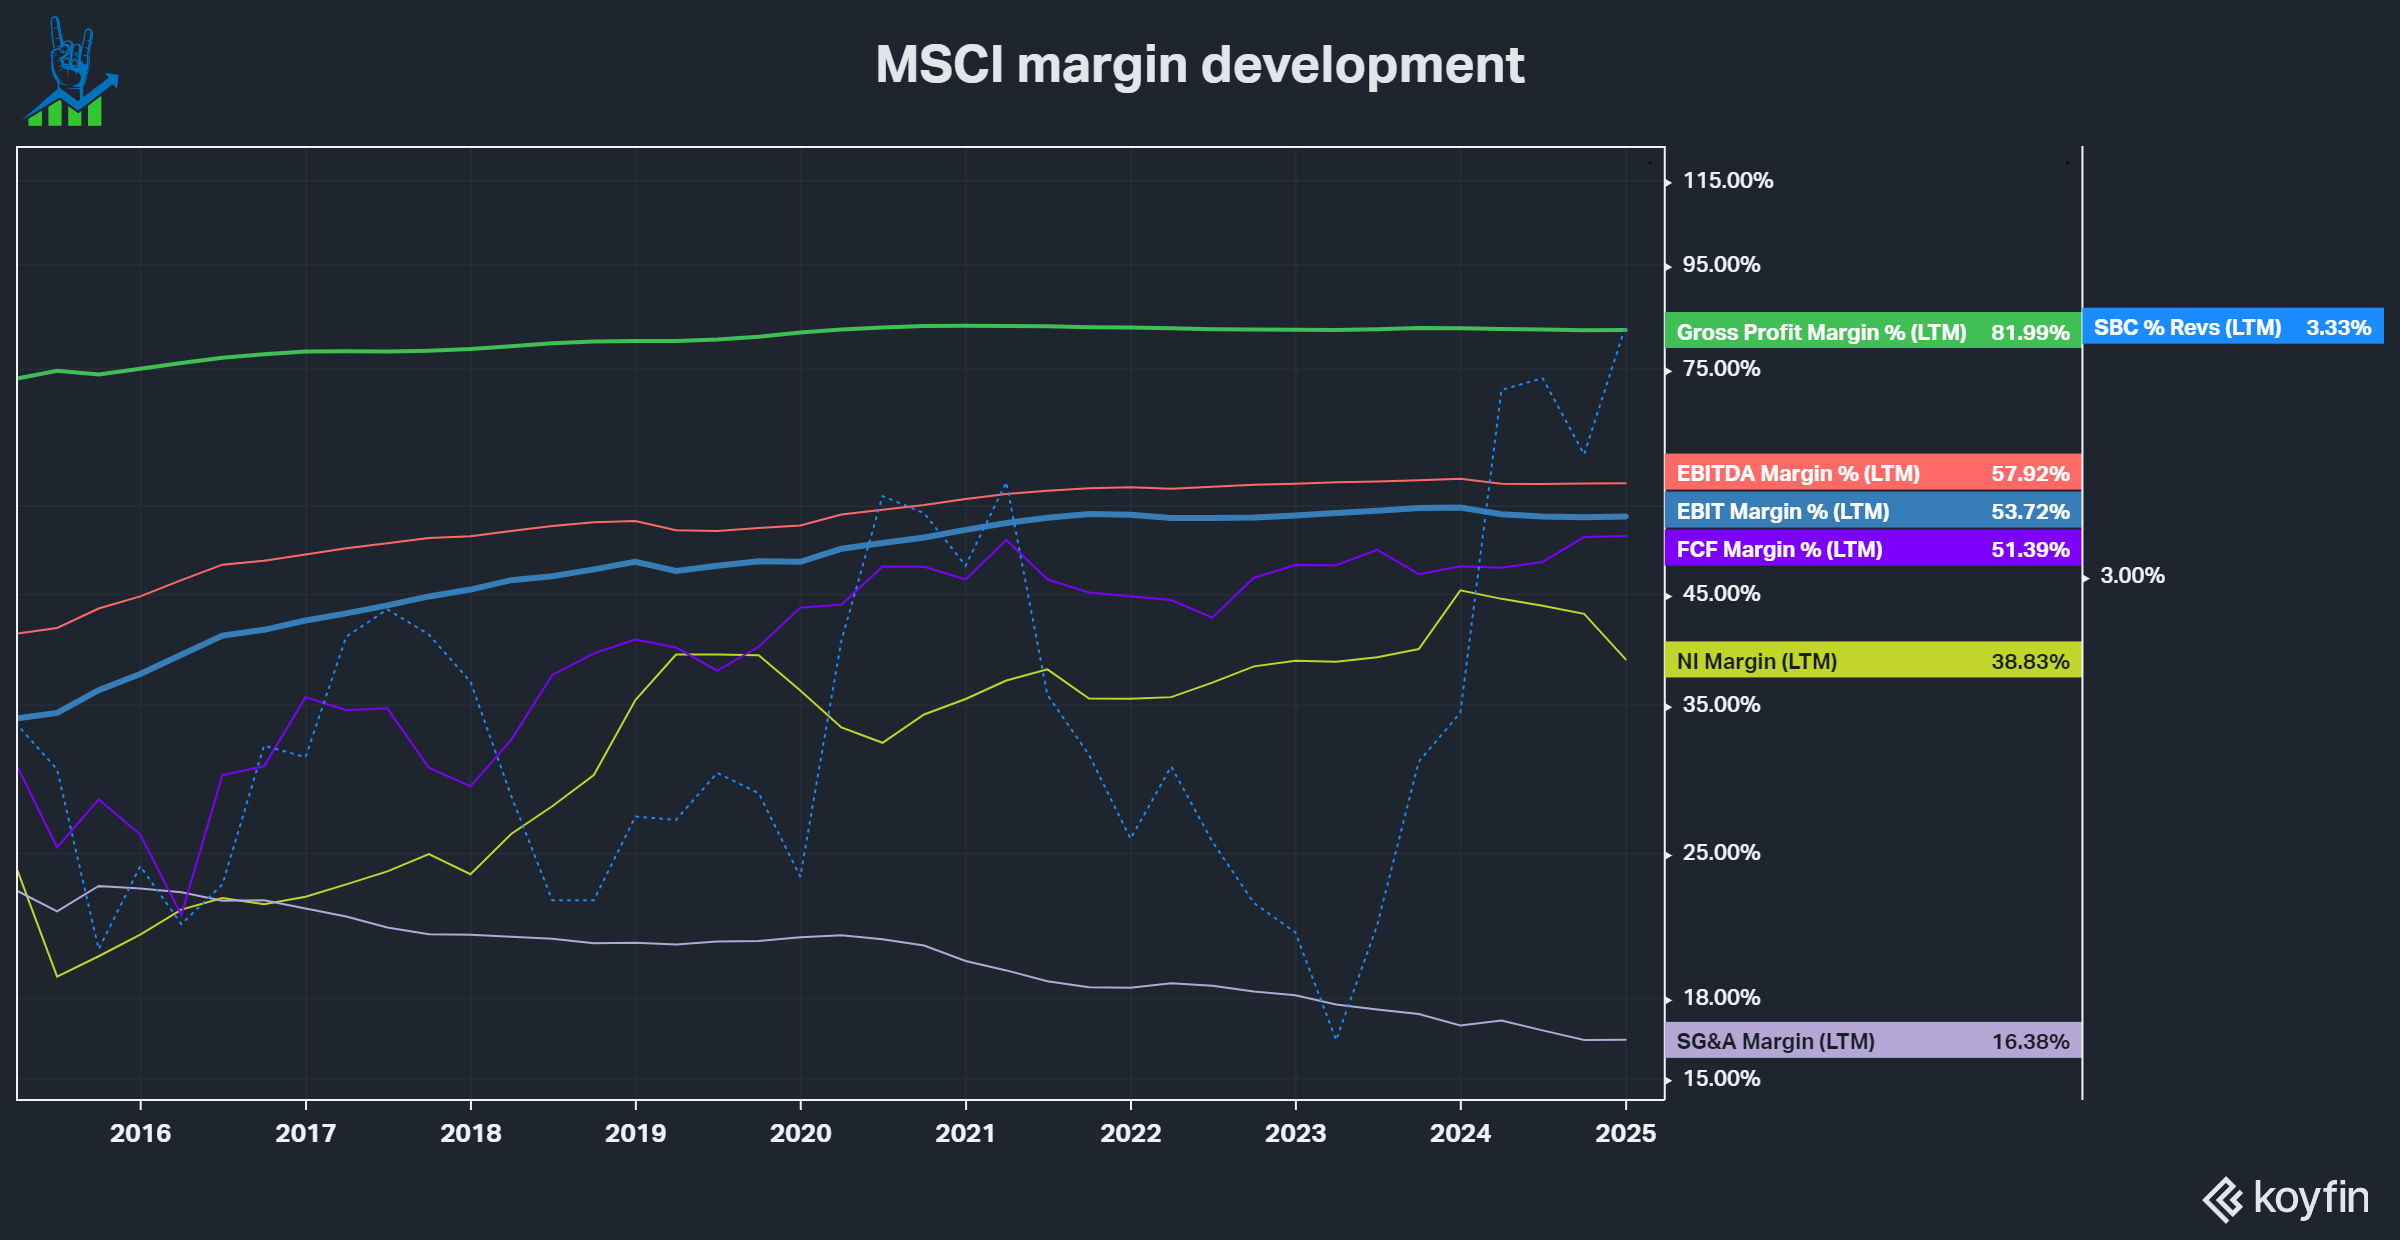Click the 53.72% EBIT value
This screenshot has width=2400, height=1240.
2030,511
